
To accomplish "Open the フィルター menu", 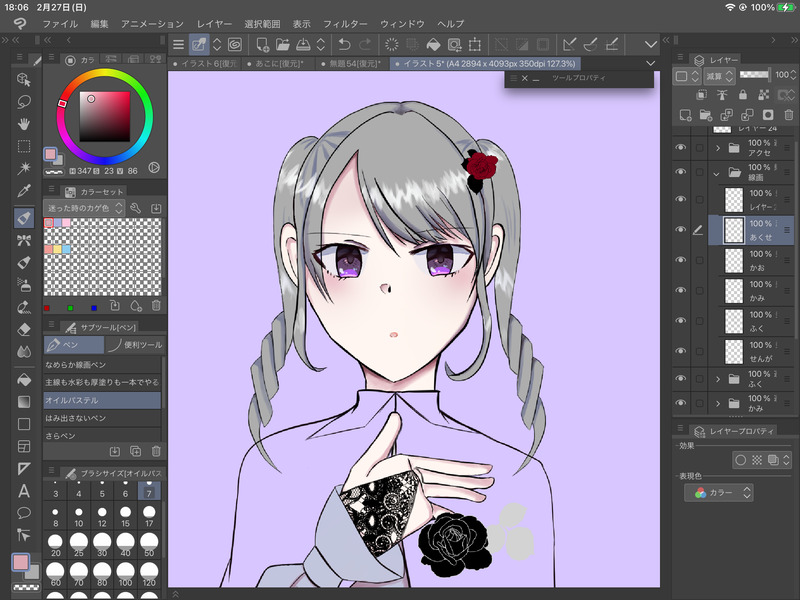I will click(x=345, y=24).
